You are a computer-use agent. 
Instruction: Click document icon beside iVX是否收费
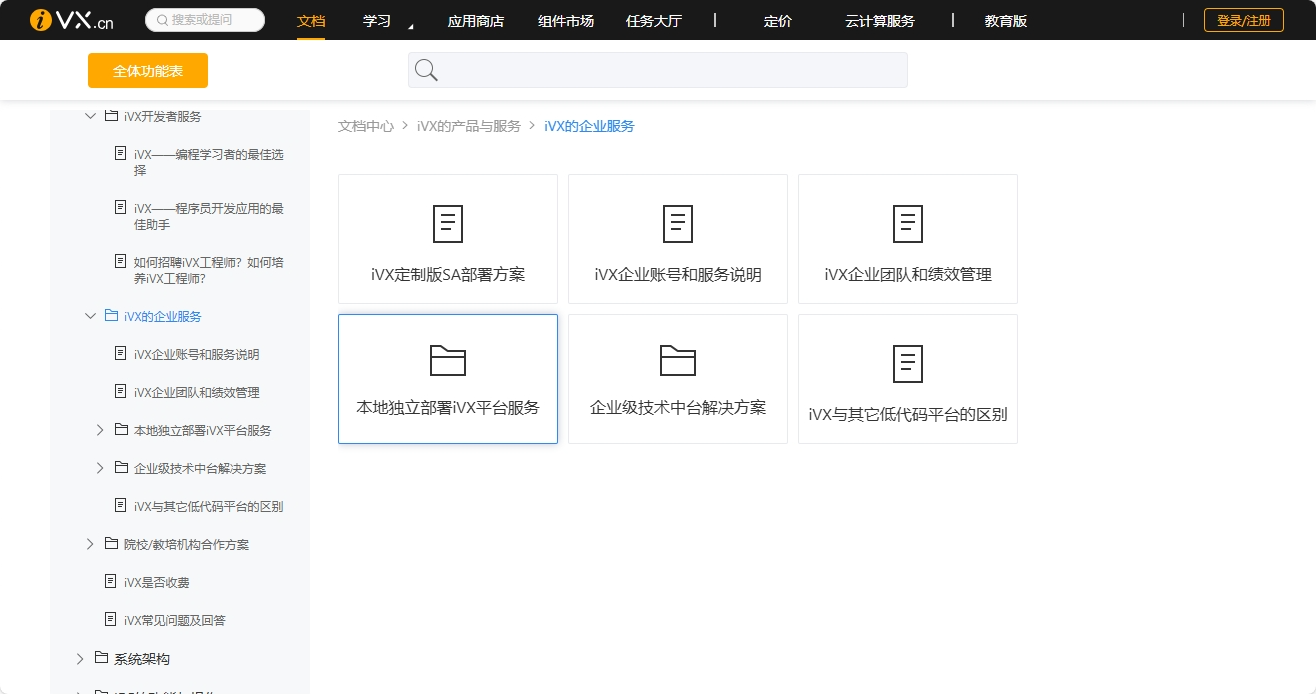click(111, 582)
